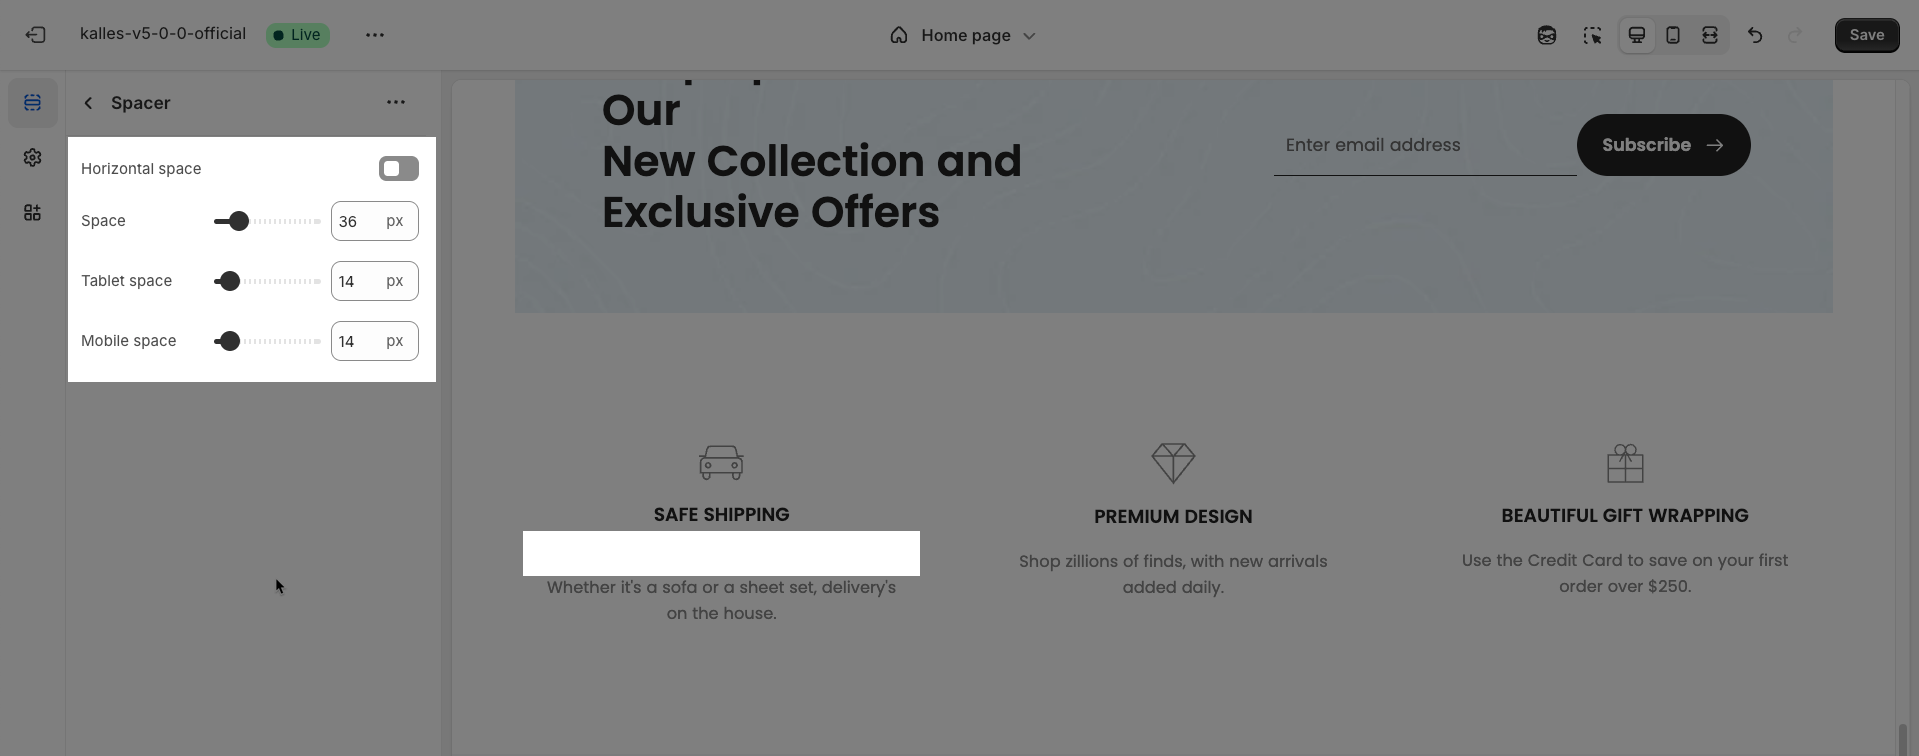Click the Subscribe button in preview
The height and width of the screenshot is (756, 1919).
1663,145
